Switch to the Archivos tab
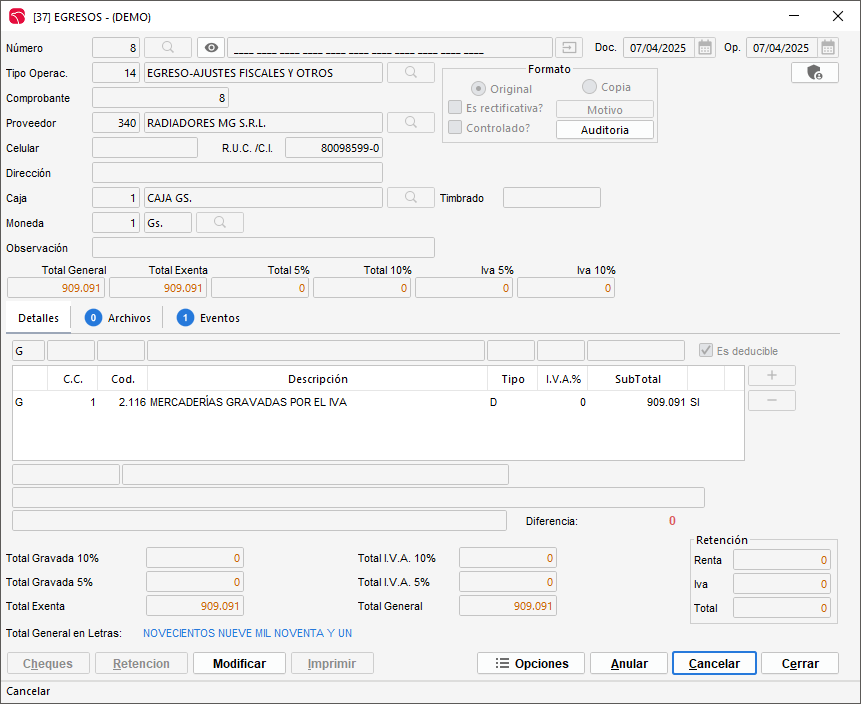The height and width of the screenshot is (704, 861). tap(118, 318)
